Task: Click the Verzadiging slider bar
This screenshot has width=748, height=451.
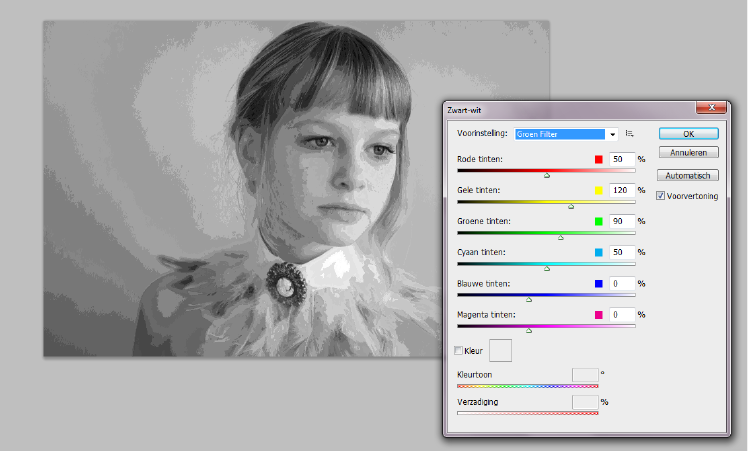Action: (528, 413)
